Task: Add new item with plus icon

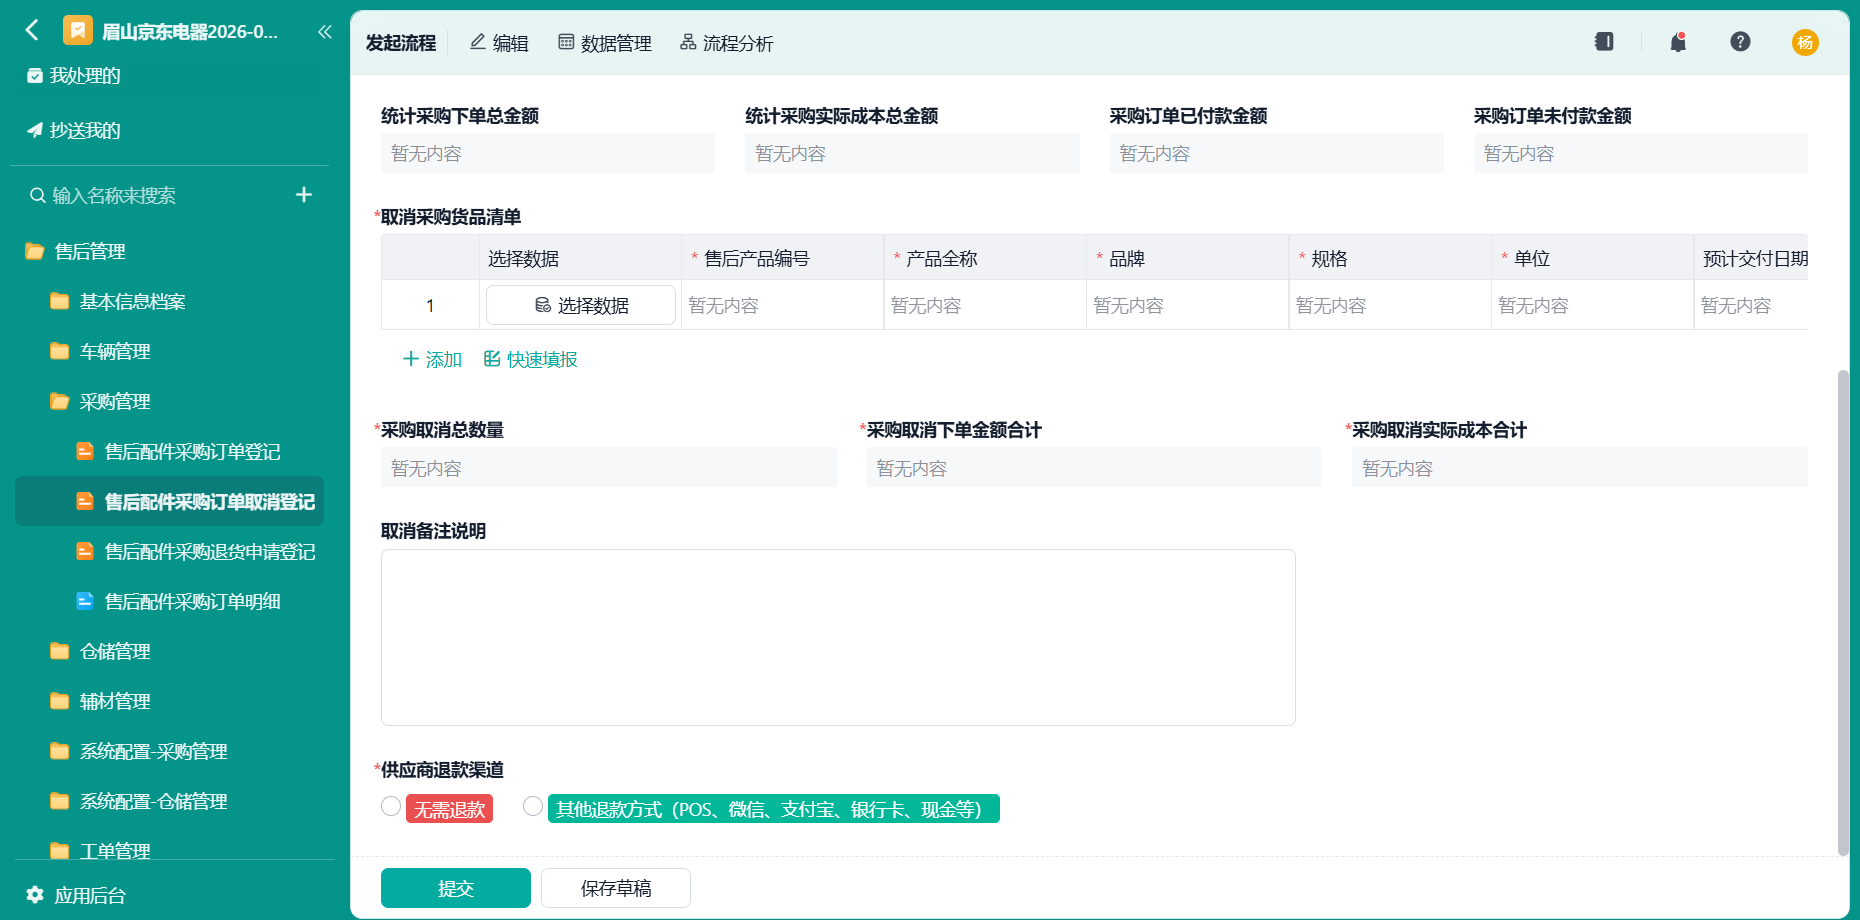Action: tap(304, 194)
